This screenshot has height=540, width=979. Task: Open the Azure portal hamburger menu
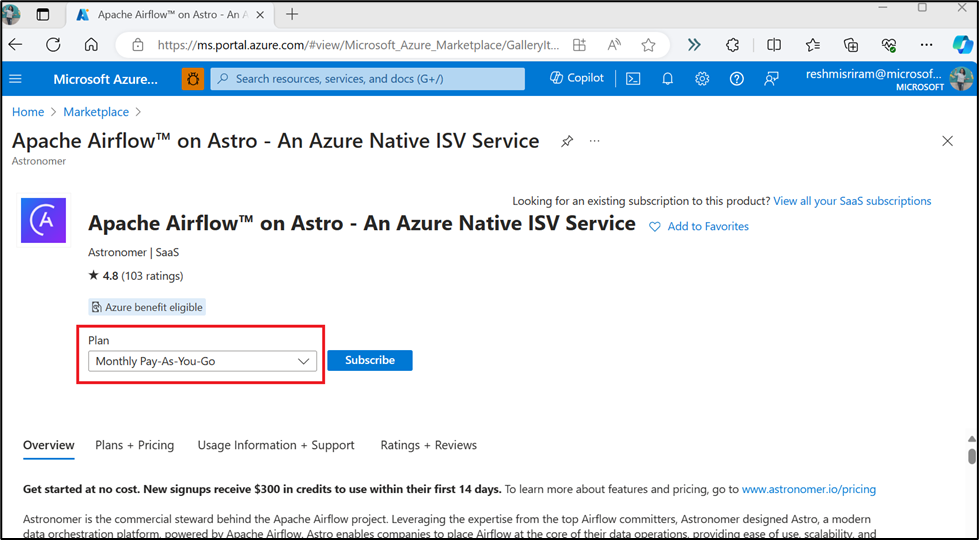pyautogui.click(x=16, y=79)
